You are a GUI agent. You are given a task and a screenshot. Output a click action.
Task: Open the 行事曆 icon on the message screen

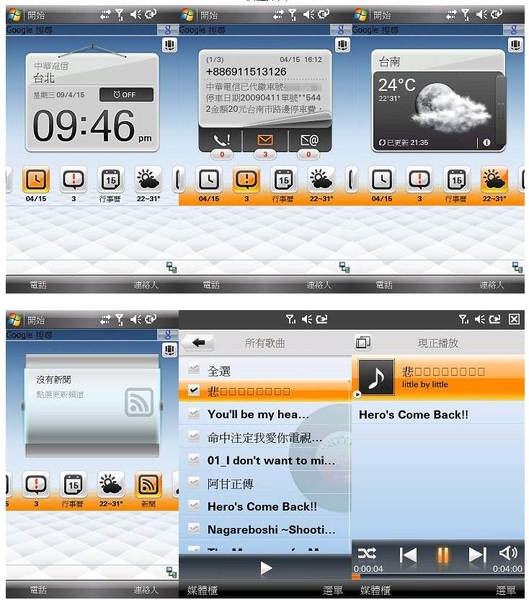tap(284, 180)
